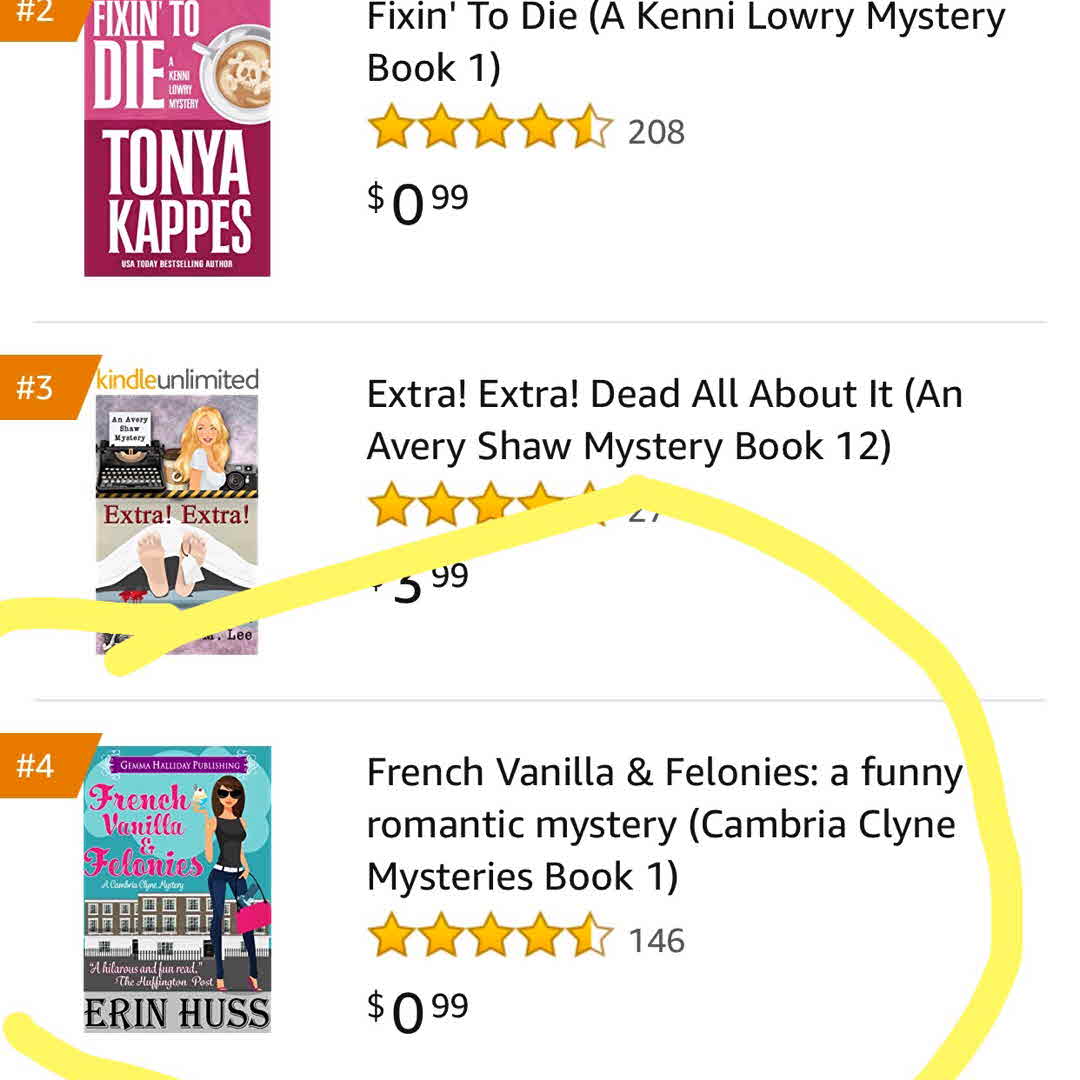Viewport: 1080px width, 1080px height.
Task: Click the 146 reviews count
Action: [x=656, y=941]
